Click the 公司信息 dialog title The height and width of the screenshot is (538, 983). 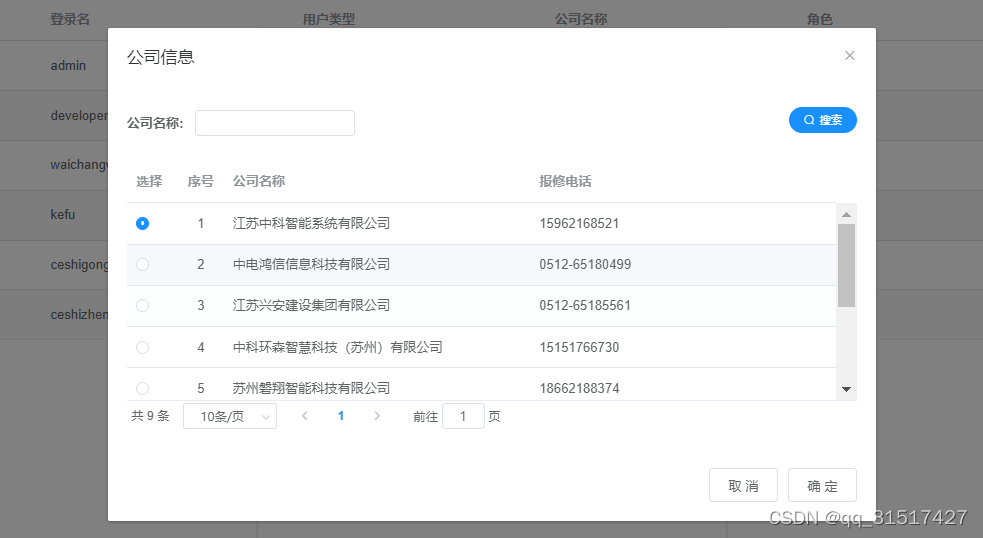point(161,57)
